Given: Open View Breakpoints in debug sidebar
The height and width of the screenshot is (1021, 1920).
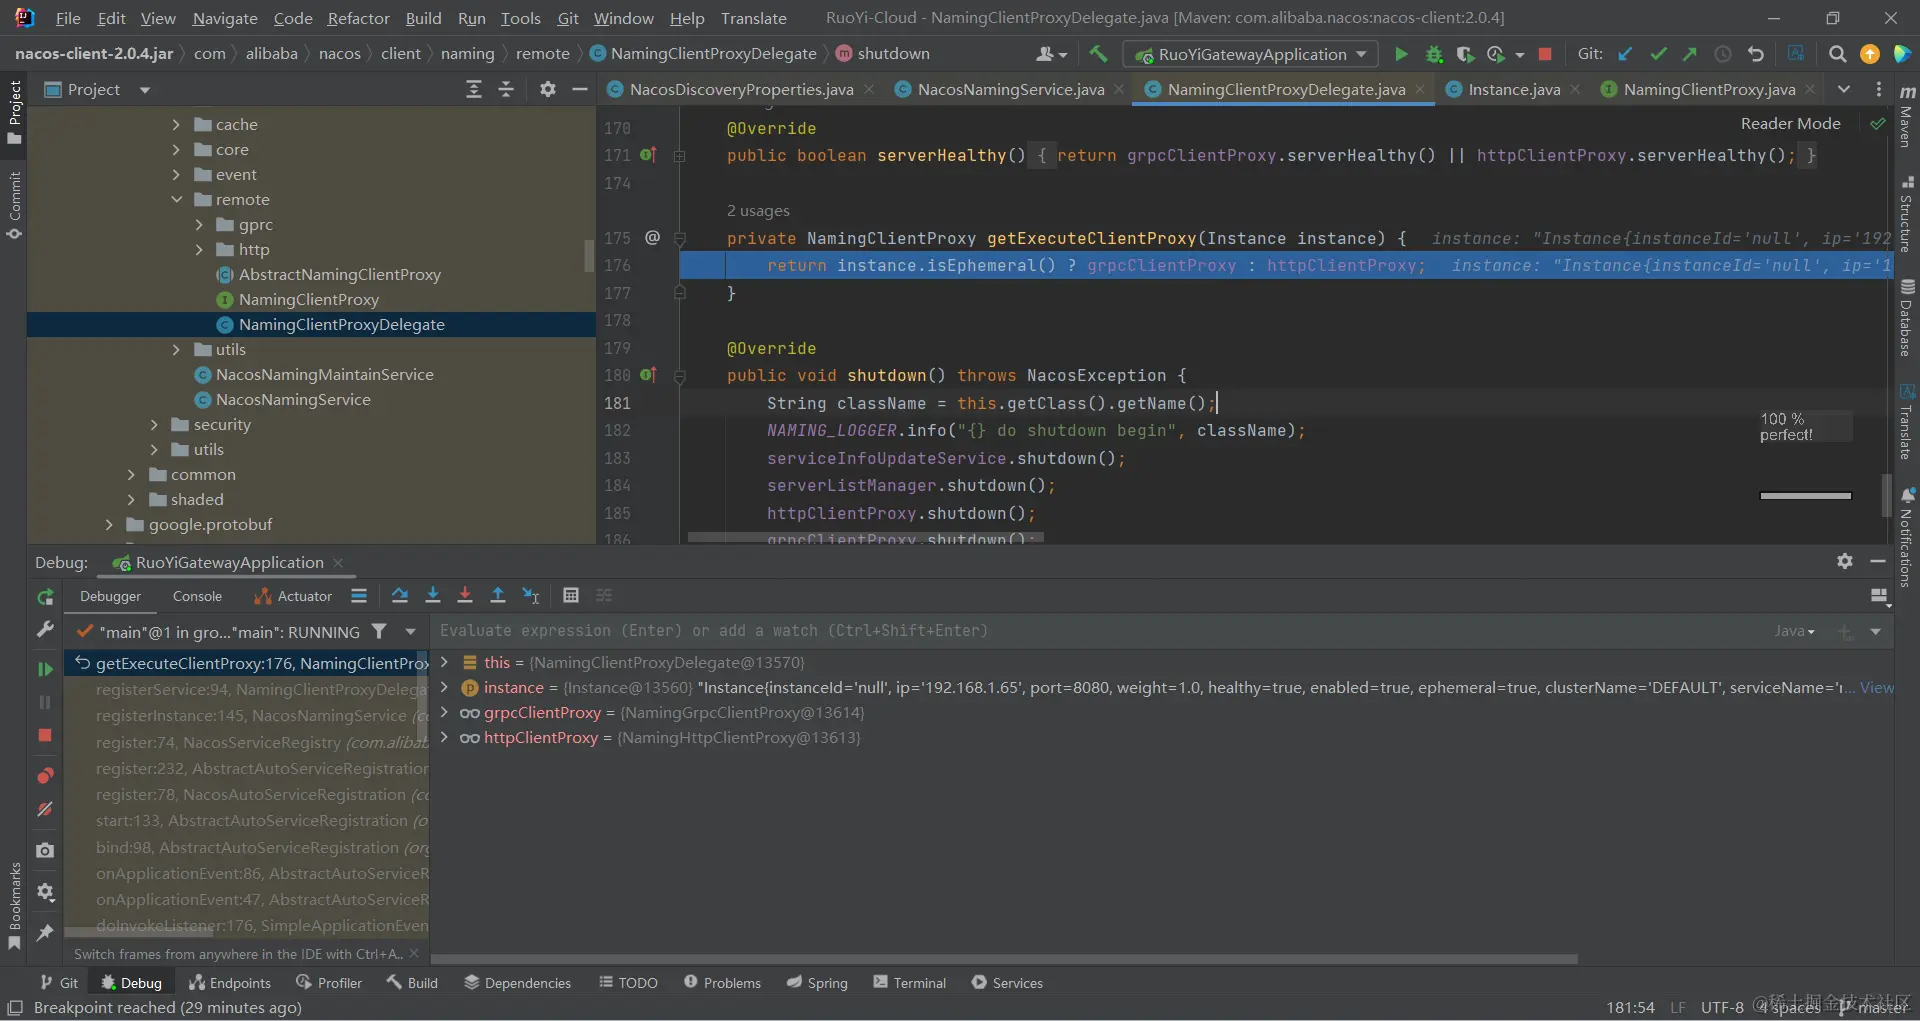Looking at the screenshot, I should [x=45, y=776].
